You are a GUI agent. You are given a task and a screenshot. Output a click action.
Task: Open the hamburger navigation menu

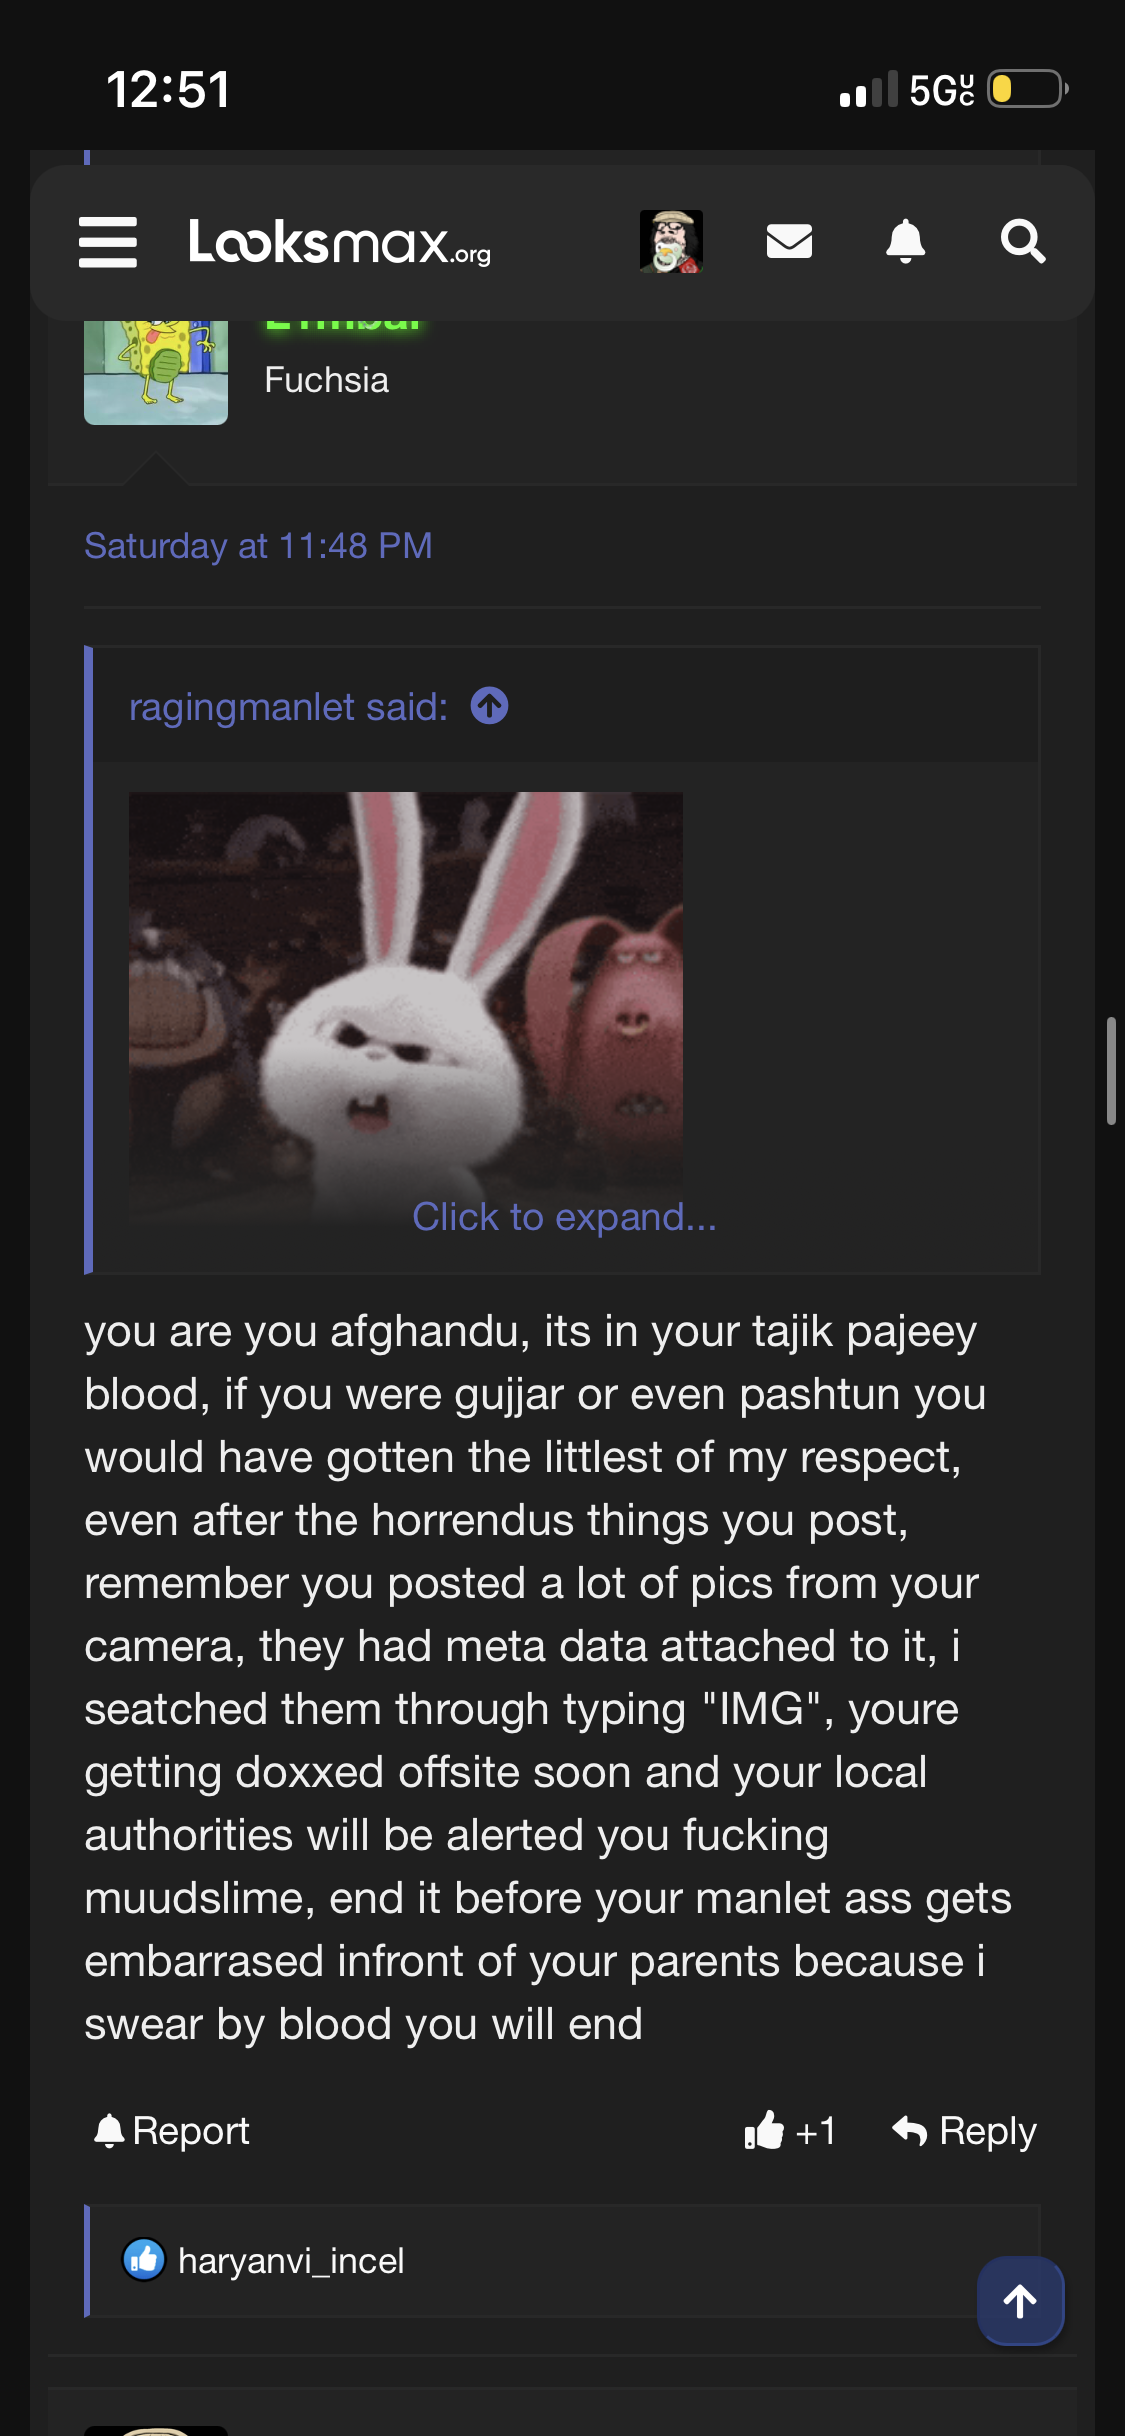coord(108,242)
